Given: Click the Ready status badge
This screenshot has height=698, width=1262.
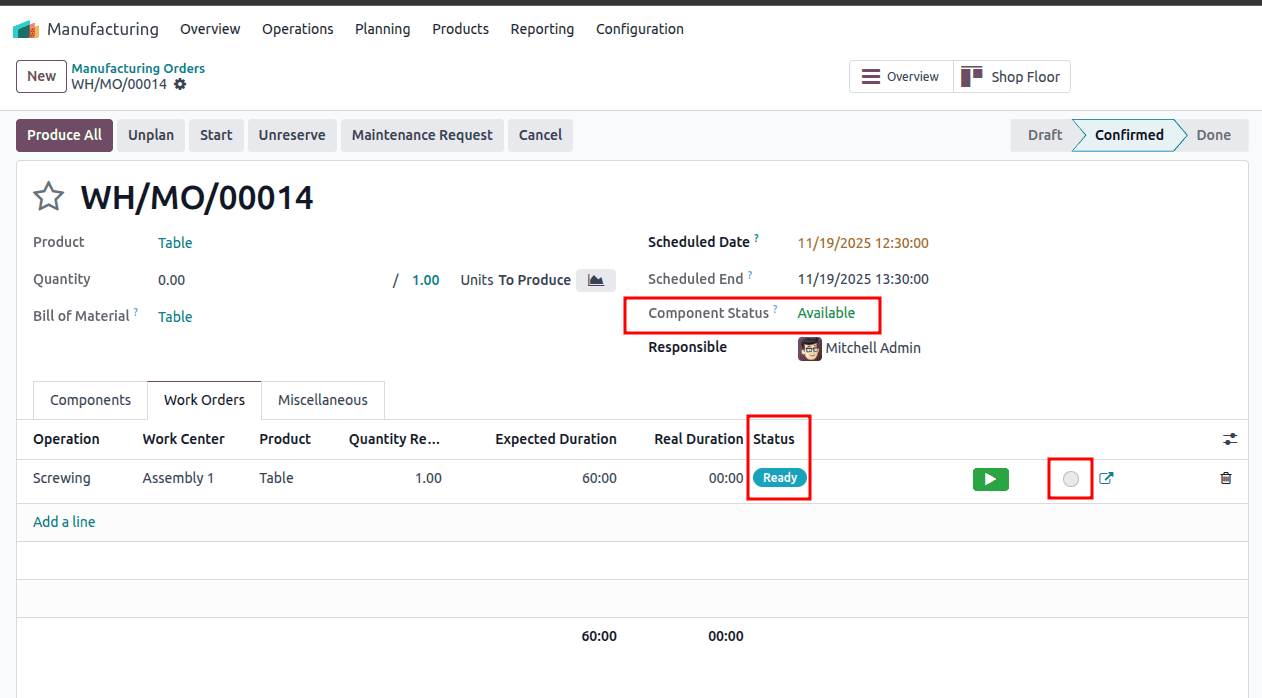Looking at the screenshot, I should point(779,478).
